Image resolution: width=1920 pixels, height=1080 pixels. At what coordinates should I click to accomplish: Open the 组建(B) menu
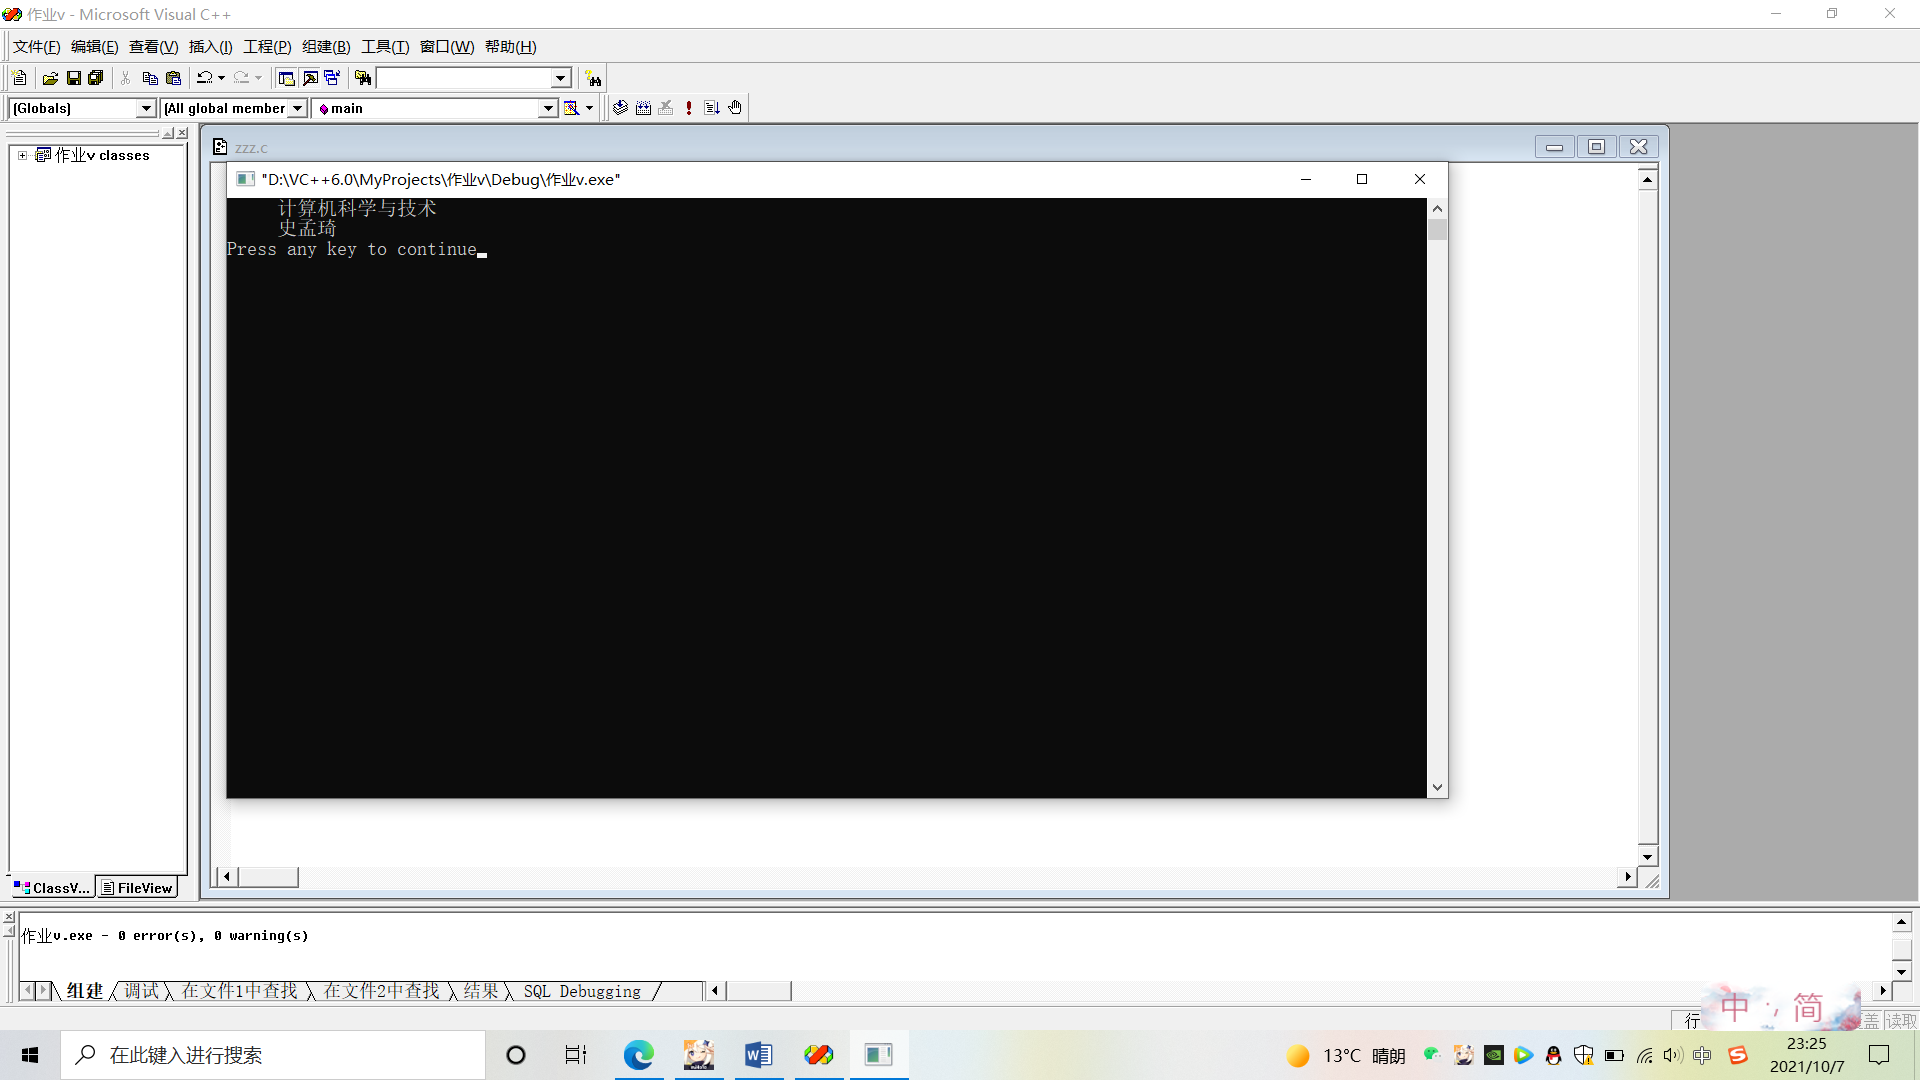pos(326,47)
